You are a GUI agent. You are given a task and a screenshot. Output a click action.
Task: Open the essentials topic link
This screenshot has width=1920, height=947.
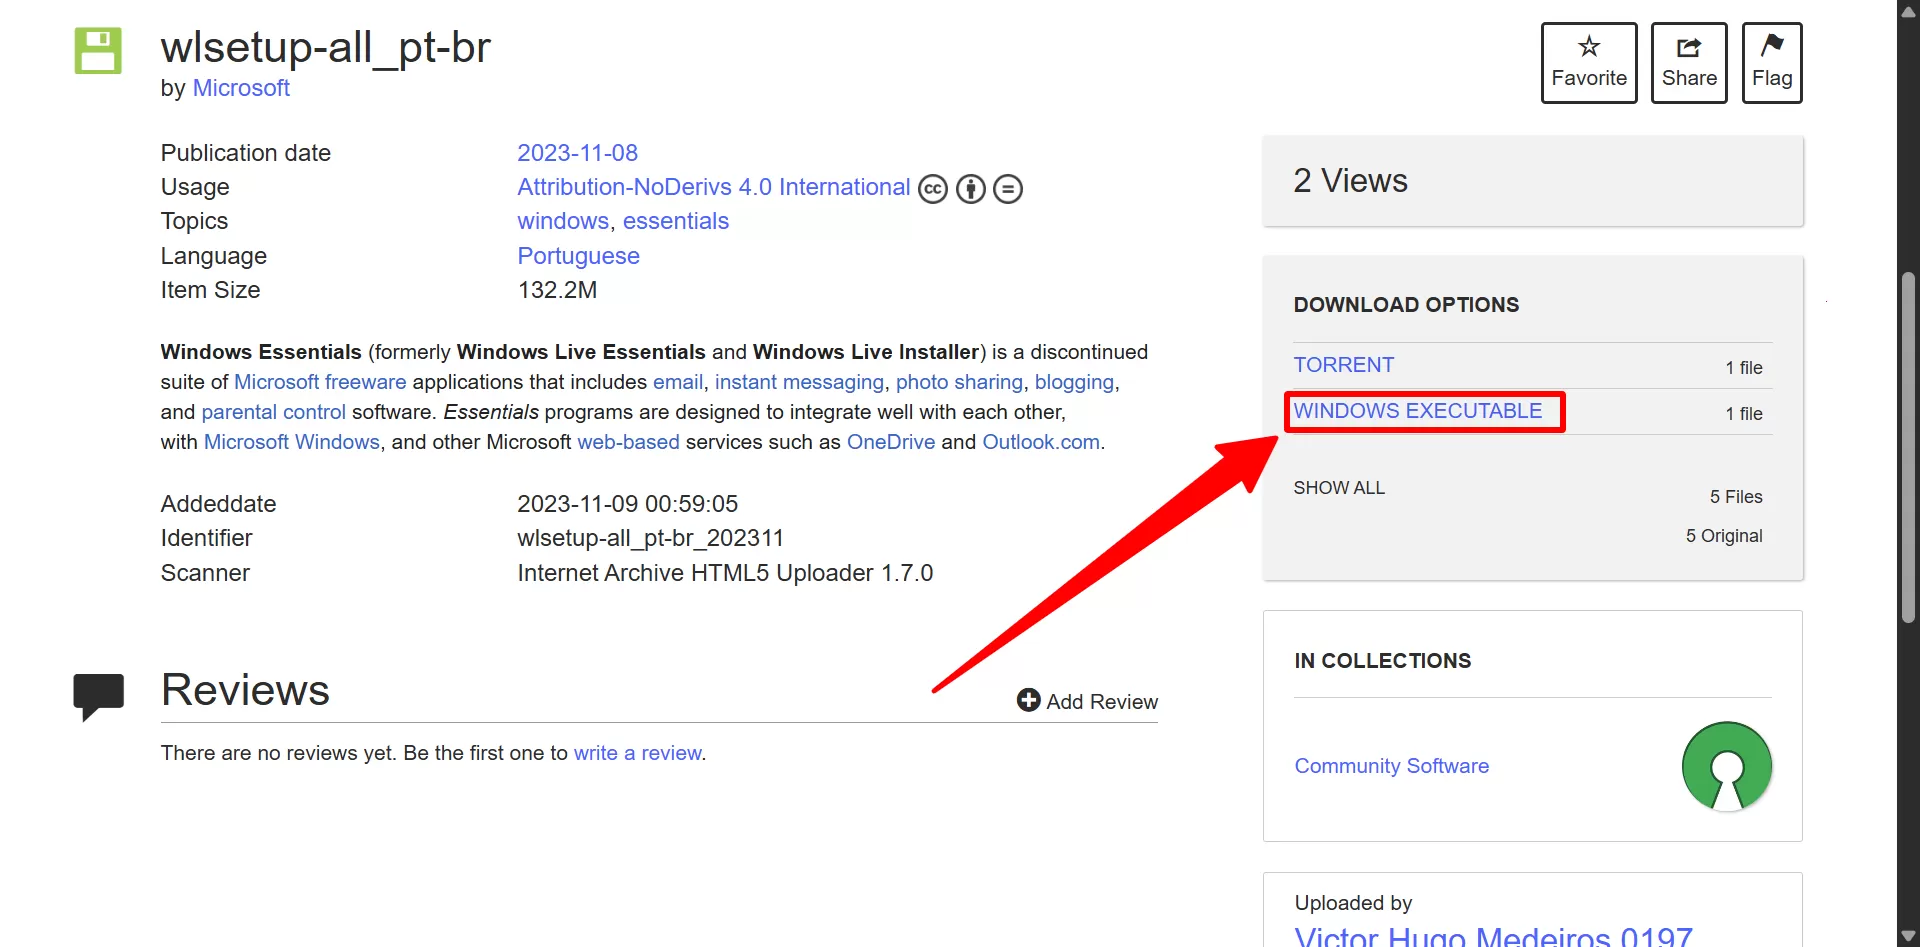tap(676, 221)
